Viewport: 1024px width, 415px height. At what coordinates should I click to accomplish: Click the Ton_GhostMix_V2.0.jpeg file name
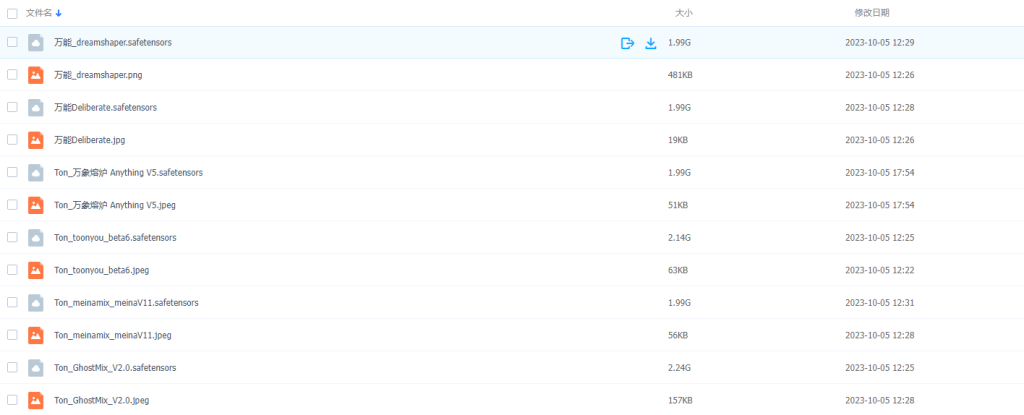(101, 400)
